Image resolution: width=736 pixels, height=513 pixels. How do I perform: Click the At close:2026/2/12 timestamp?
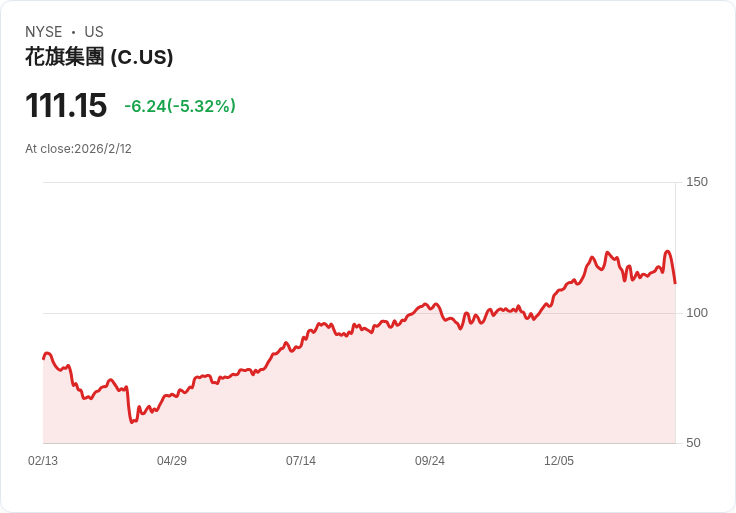pyautogui.click(x=78, y=149)
